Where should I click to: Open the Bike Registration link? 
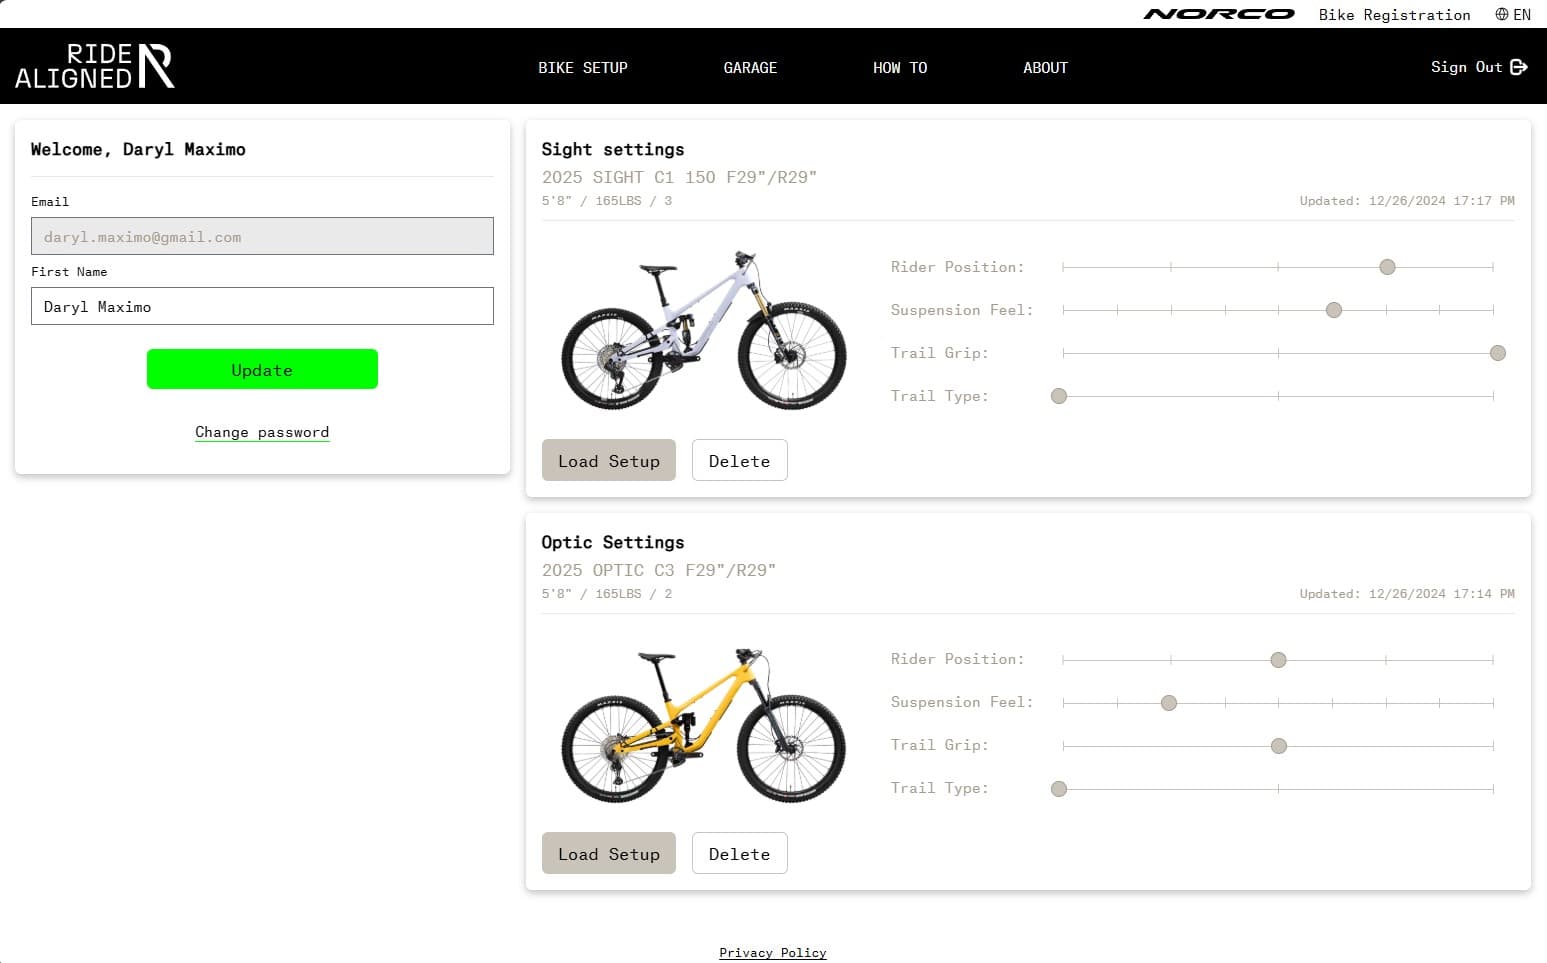tap(1394, 14)
